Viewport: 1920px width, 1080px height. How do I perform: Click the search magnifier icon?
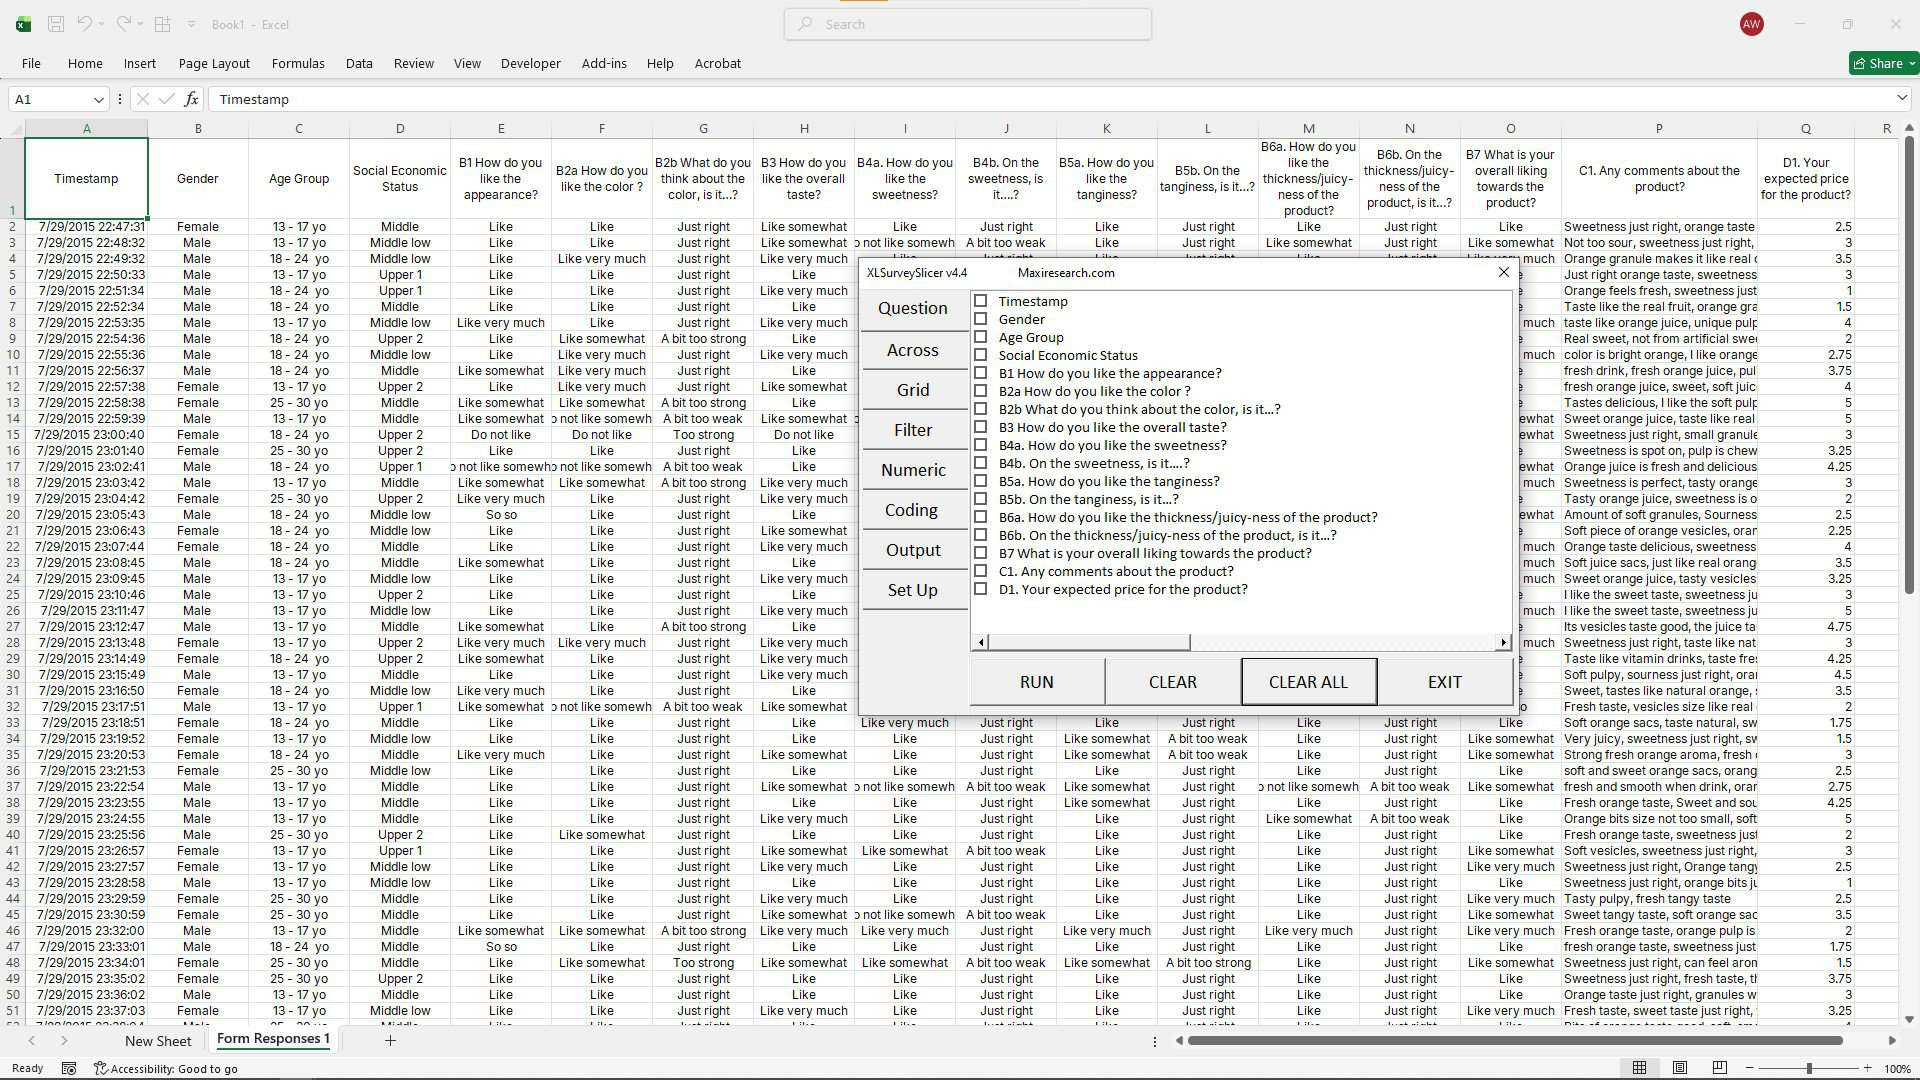click(x=805, y=24)
